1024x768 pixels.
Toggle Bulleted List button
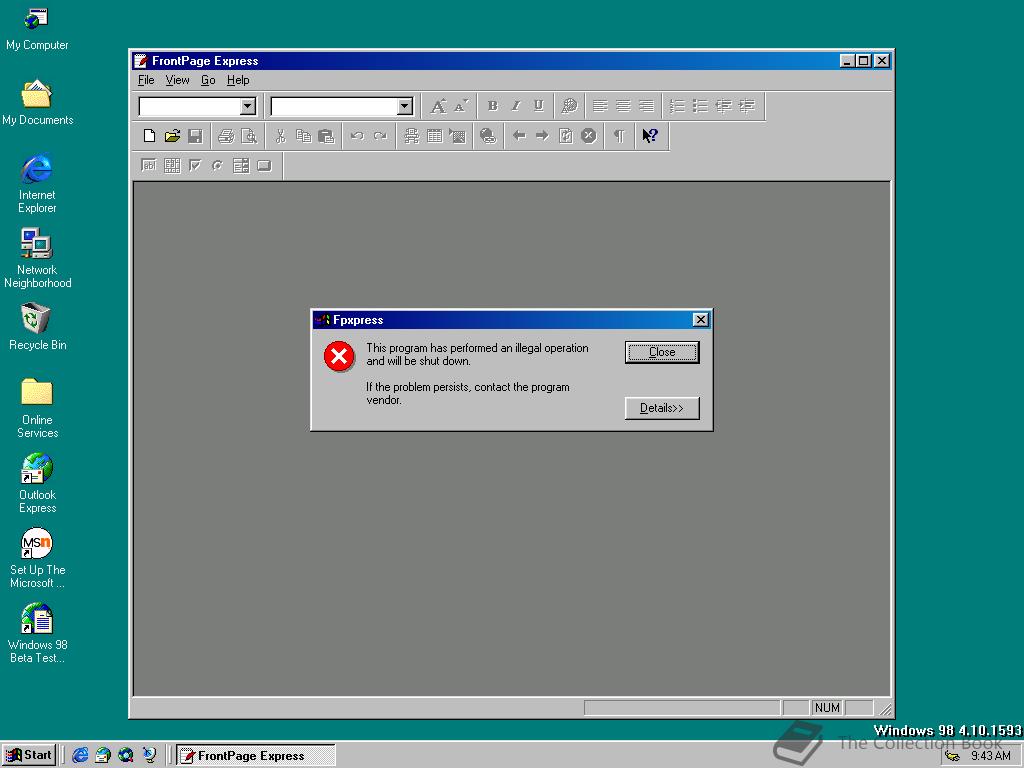700,106
